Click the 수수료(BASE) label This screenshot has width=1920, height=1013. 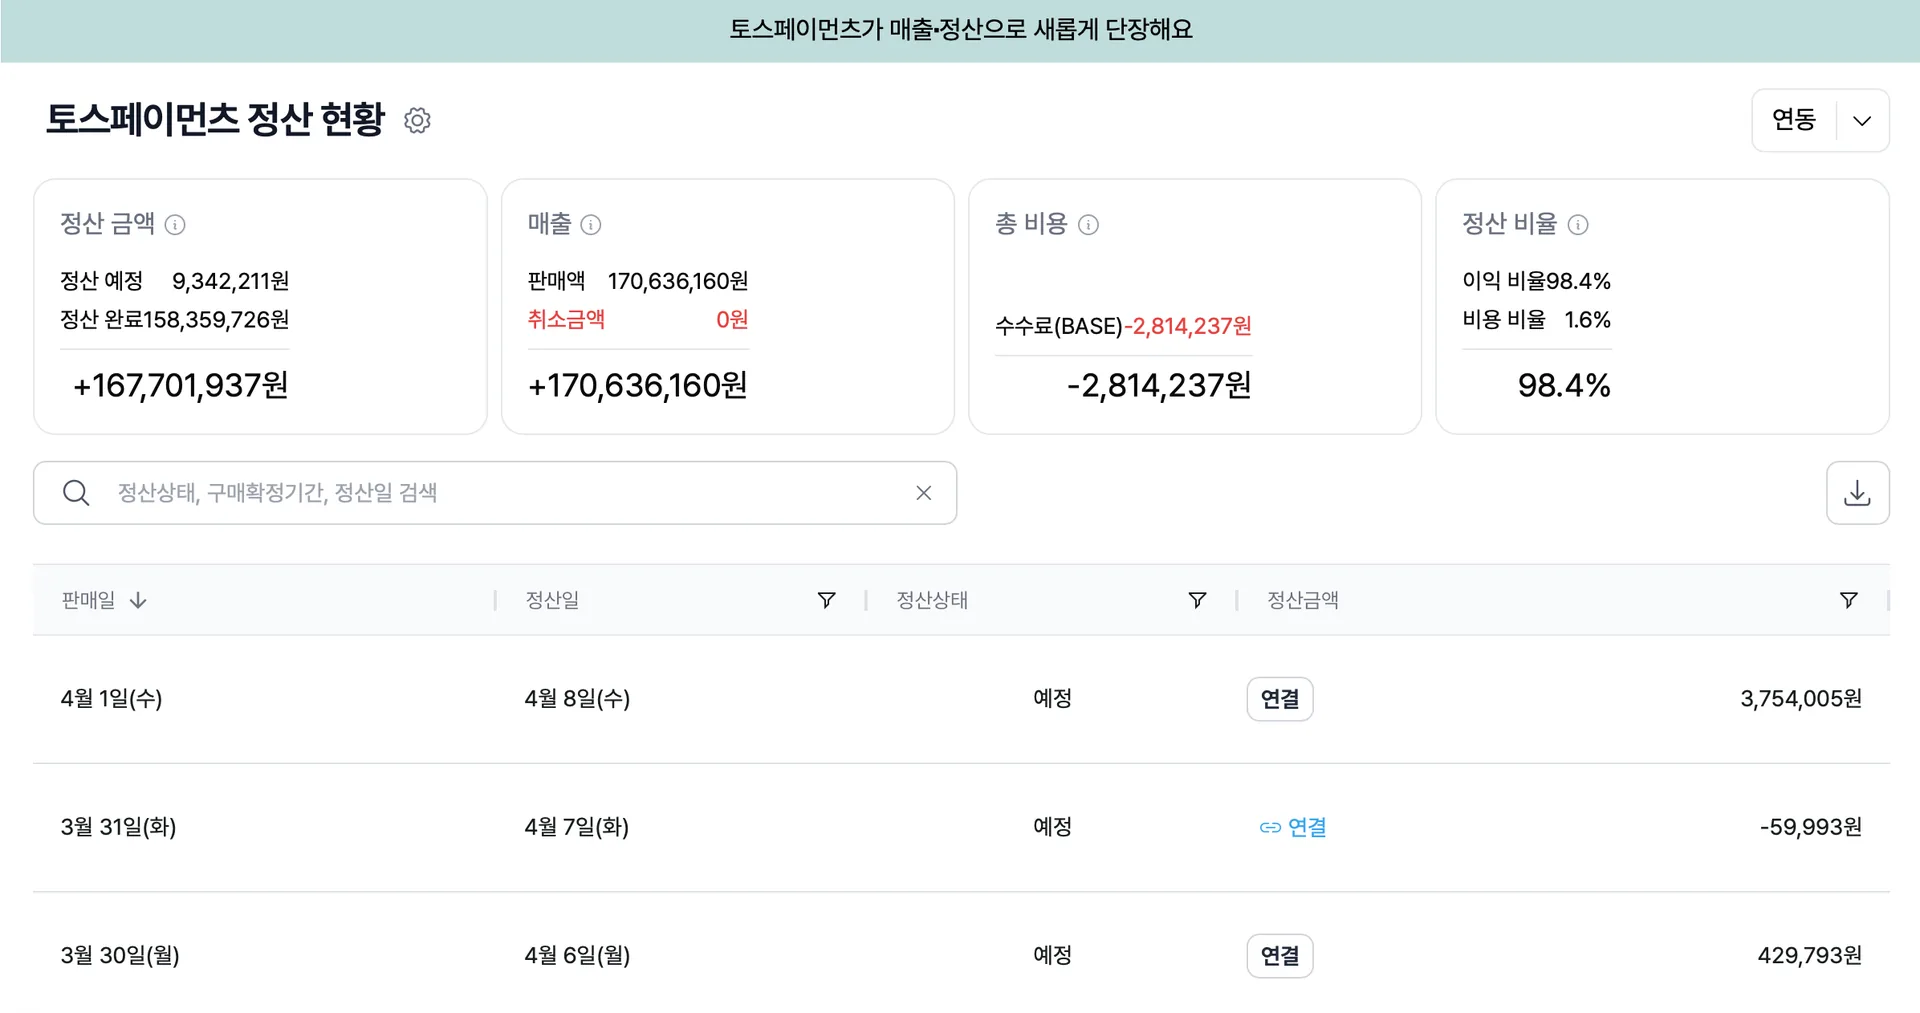pyautogui.click(x=1059, y=326)
